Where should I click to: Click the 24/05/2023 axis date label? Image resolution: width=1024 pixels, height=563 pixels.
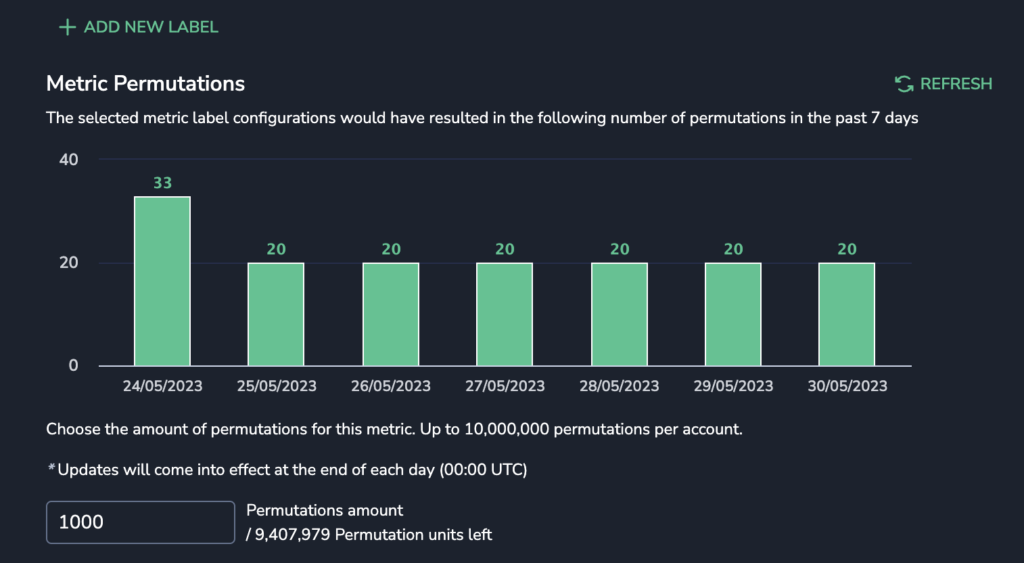(x=163, y=386)
